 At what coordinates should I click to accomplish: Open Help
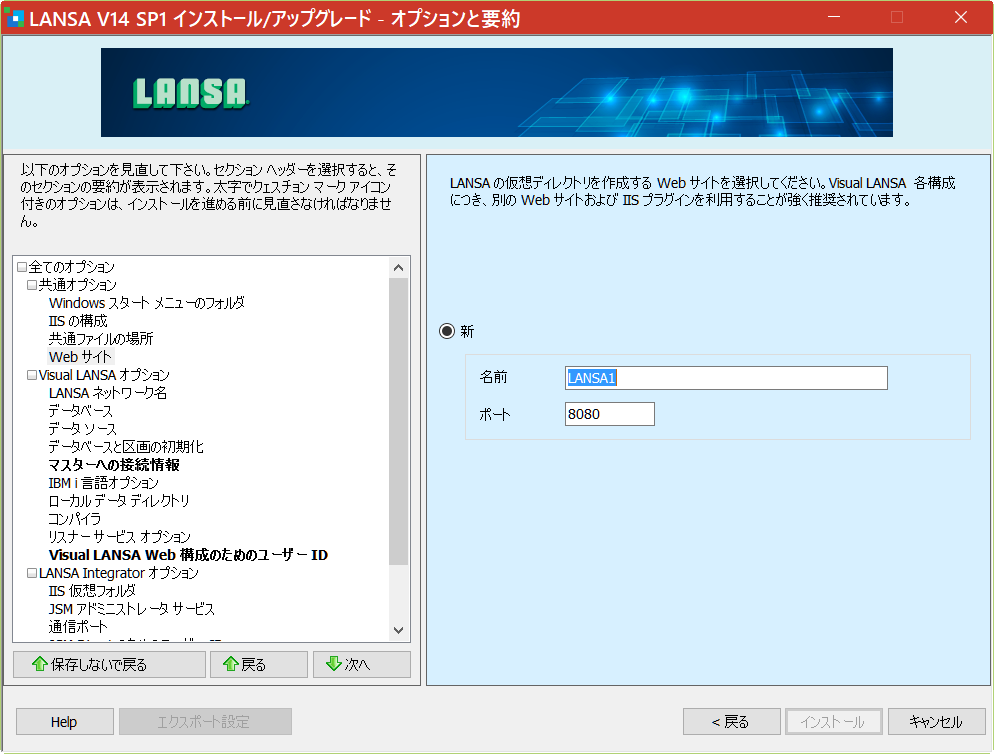tap(64, 722)
